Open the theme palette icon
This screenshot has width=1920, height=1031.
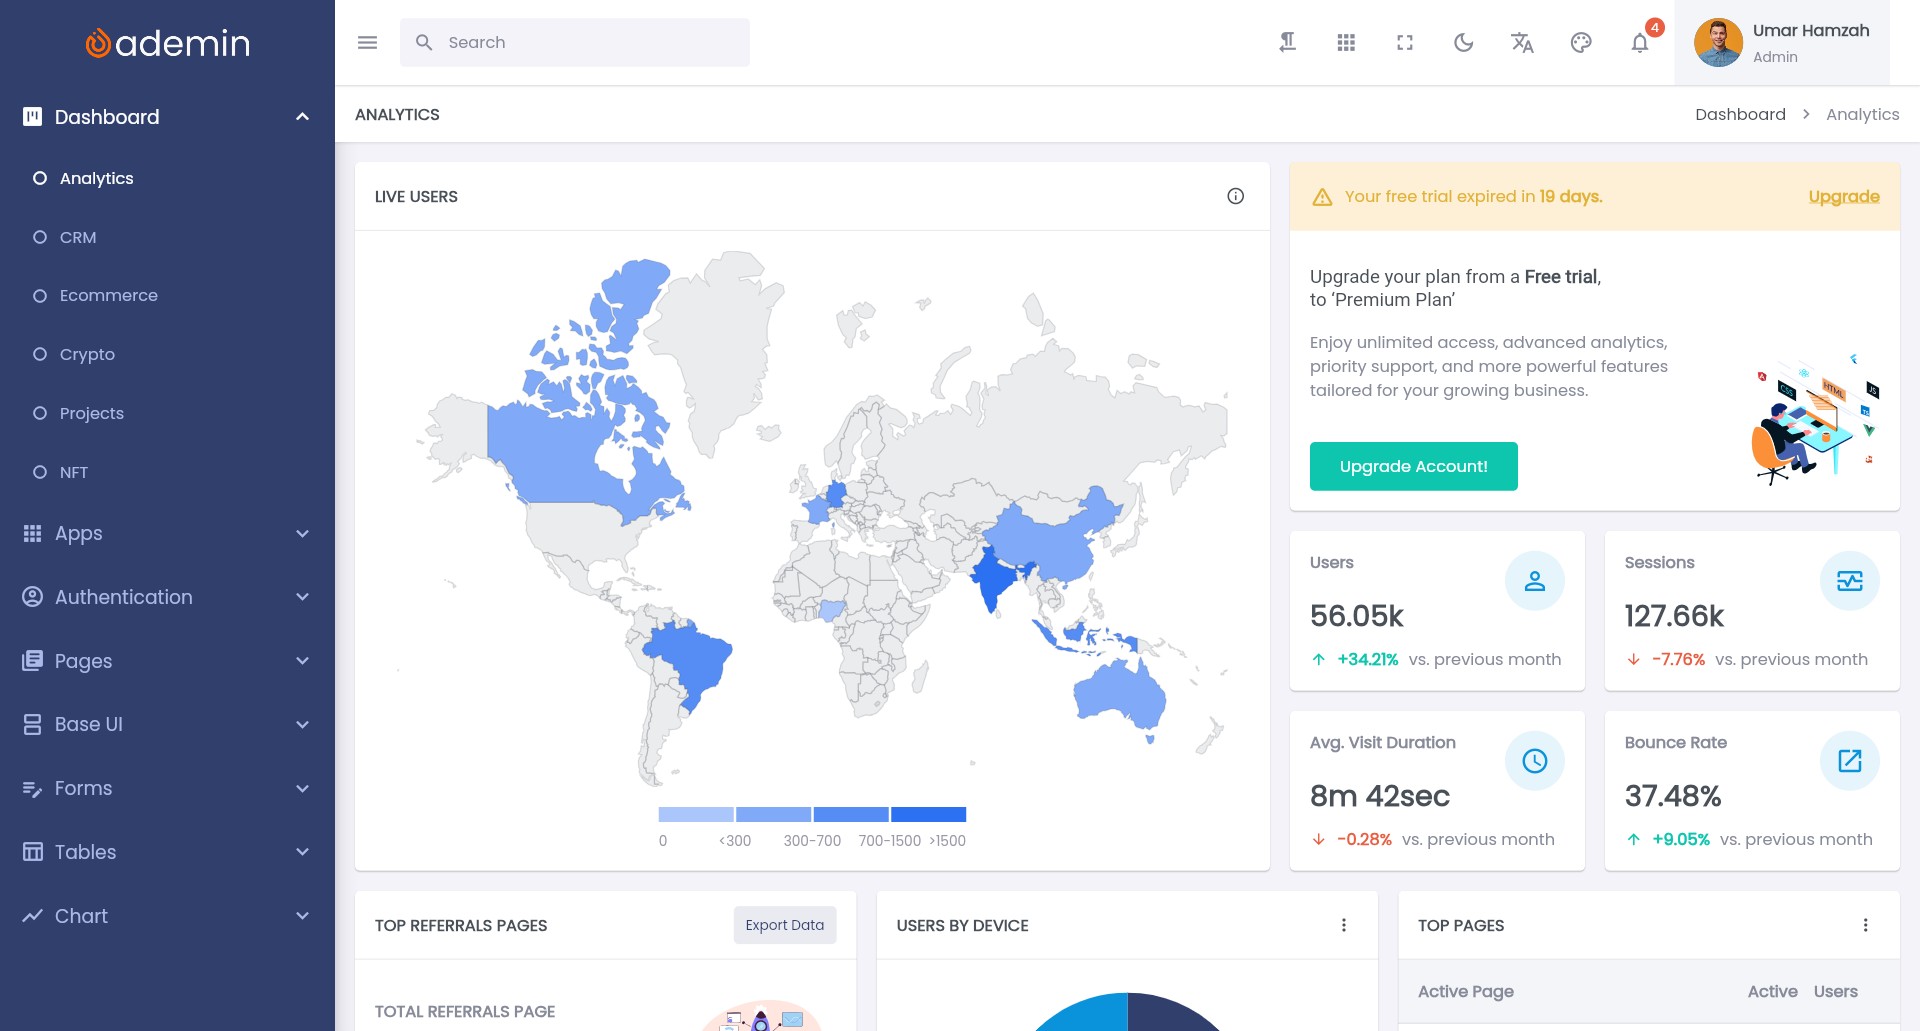tap(1581, 43)
